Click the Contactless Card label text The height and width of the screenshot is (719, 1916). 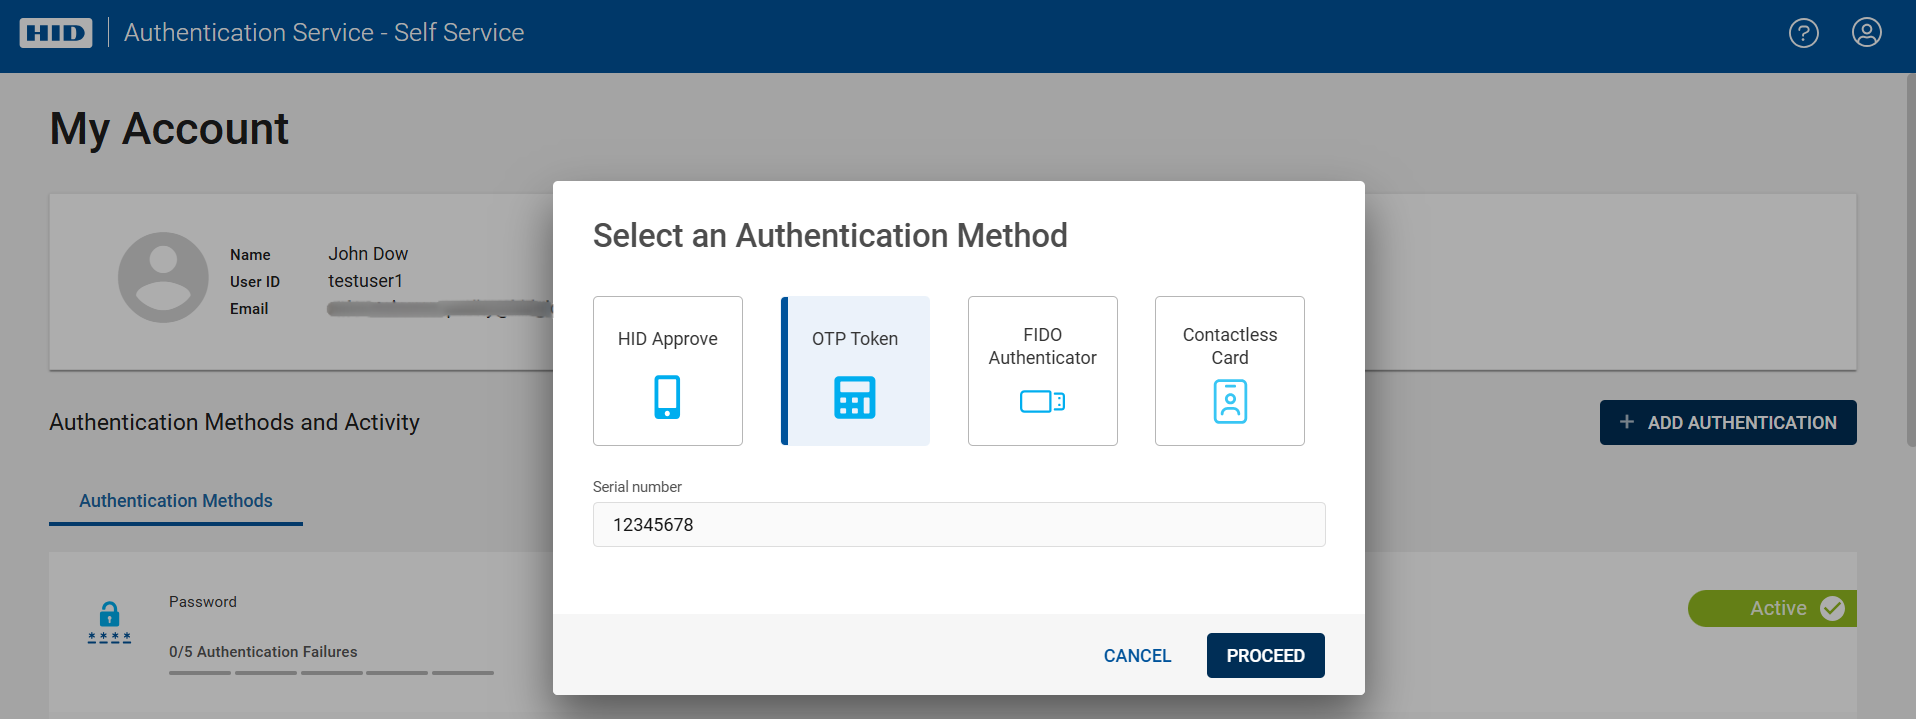pyautogui.click(x=1230, y=346)
